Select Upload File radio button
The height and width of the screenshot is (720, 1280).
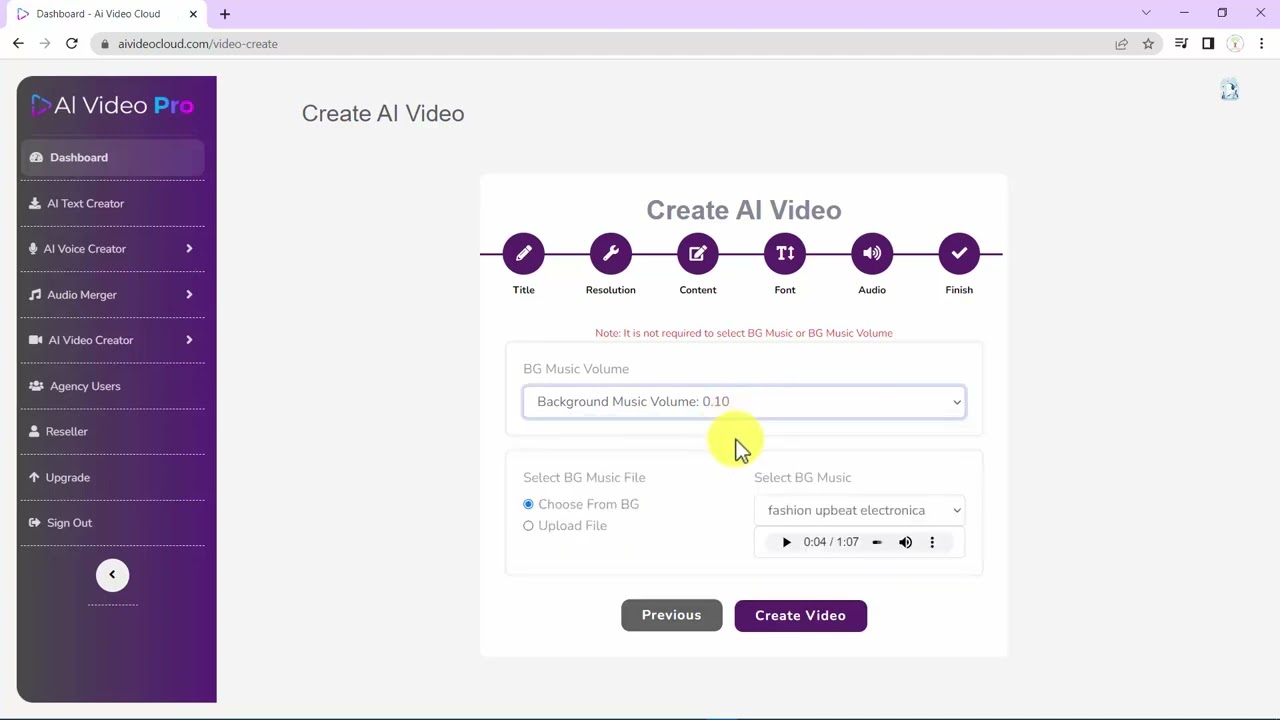click(x=528, y=526)
